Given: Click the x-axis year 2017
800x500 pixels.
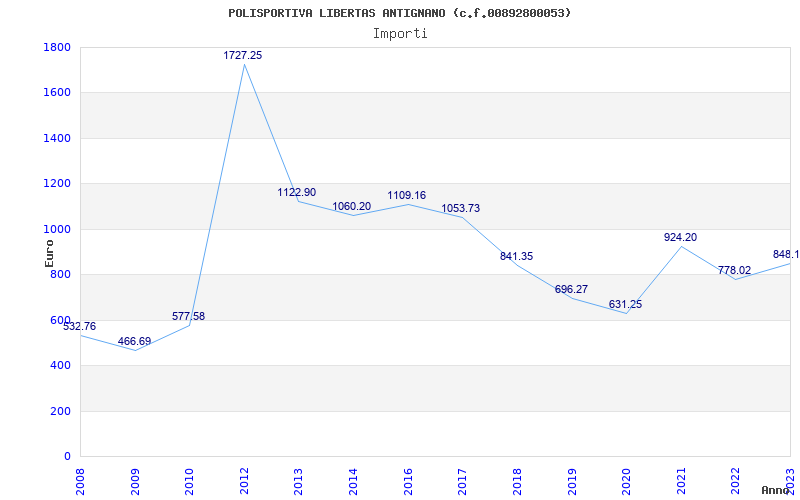Looking at the screenshot, I should (462, 482).
